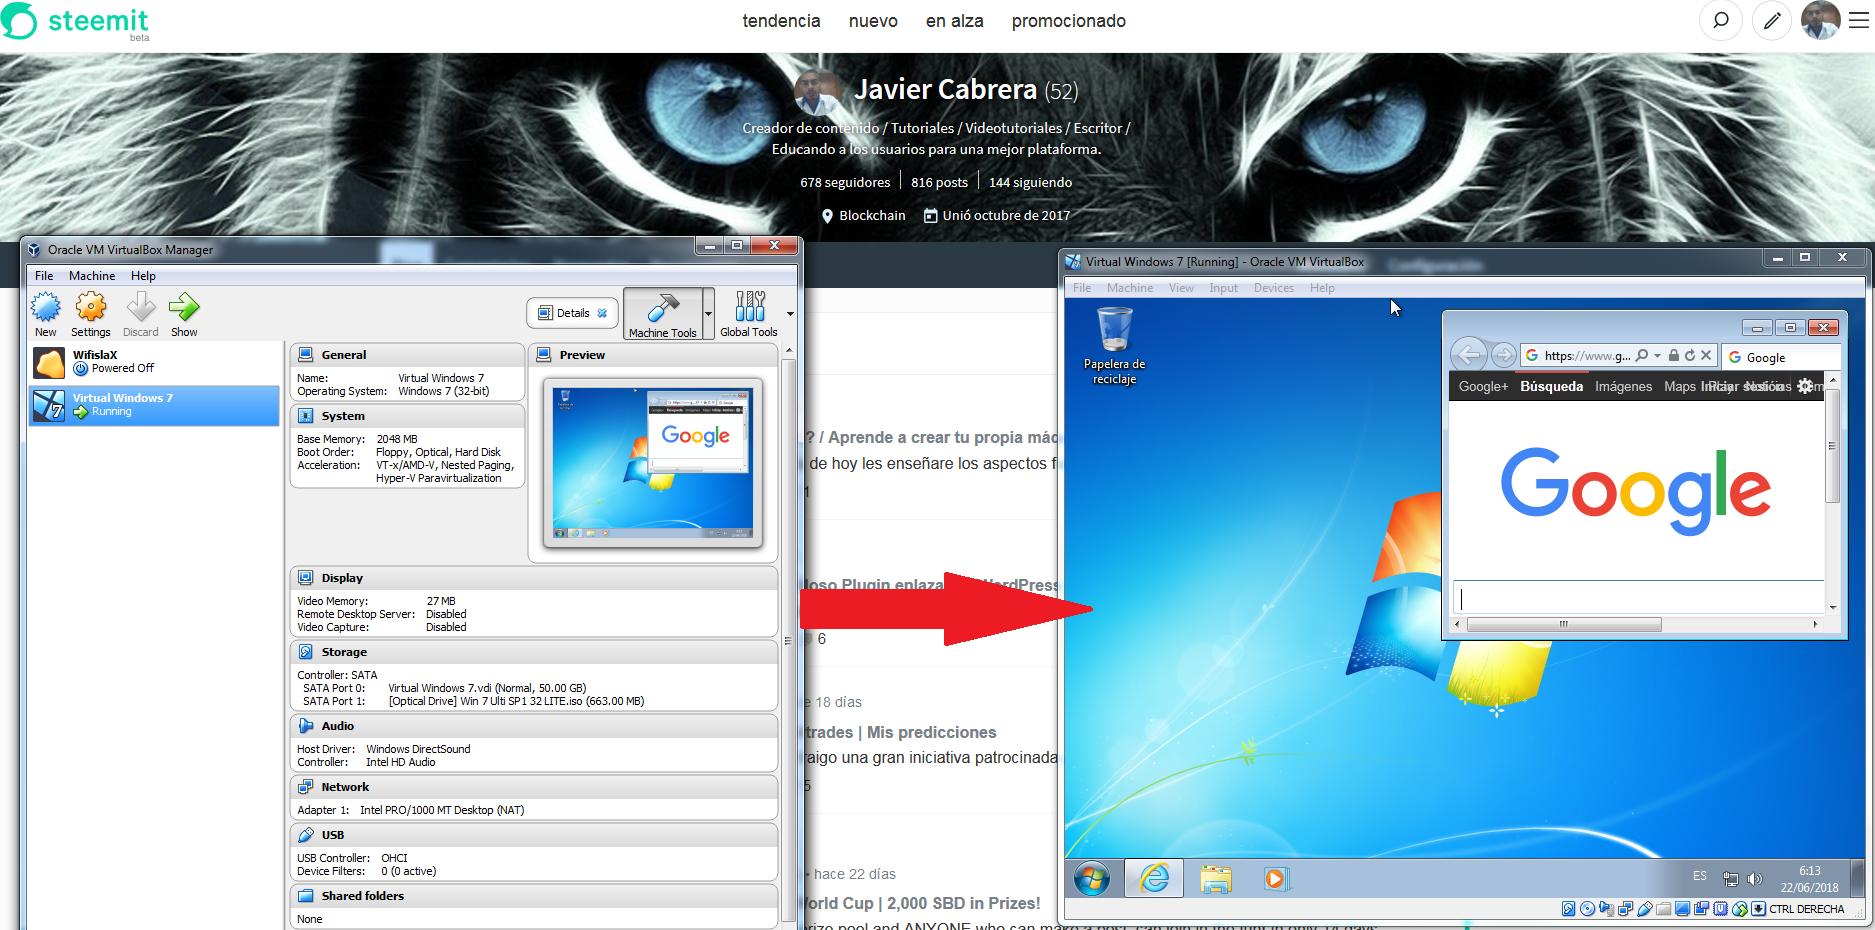Open Input menu in the running VM window
This screenshot has height=930, width=1875.
pos(1223,288)
